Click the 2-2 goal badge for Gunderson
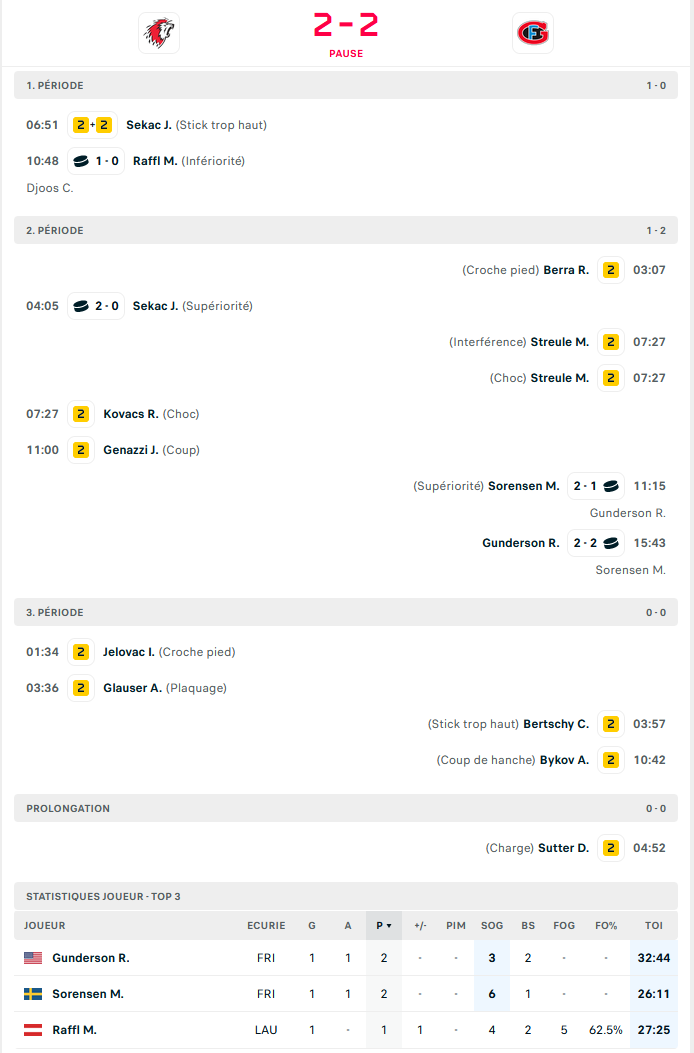The width and height of the screenshot is (694, 1053). (596, 543)
